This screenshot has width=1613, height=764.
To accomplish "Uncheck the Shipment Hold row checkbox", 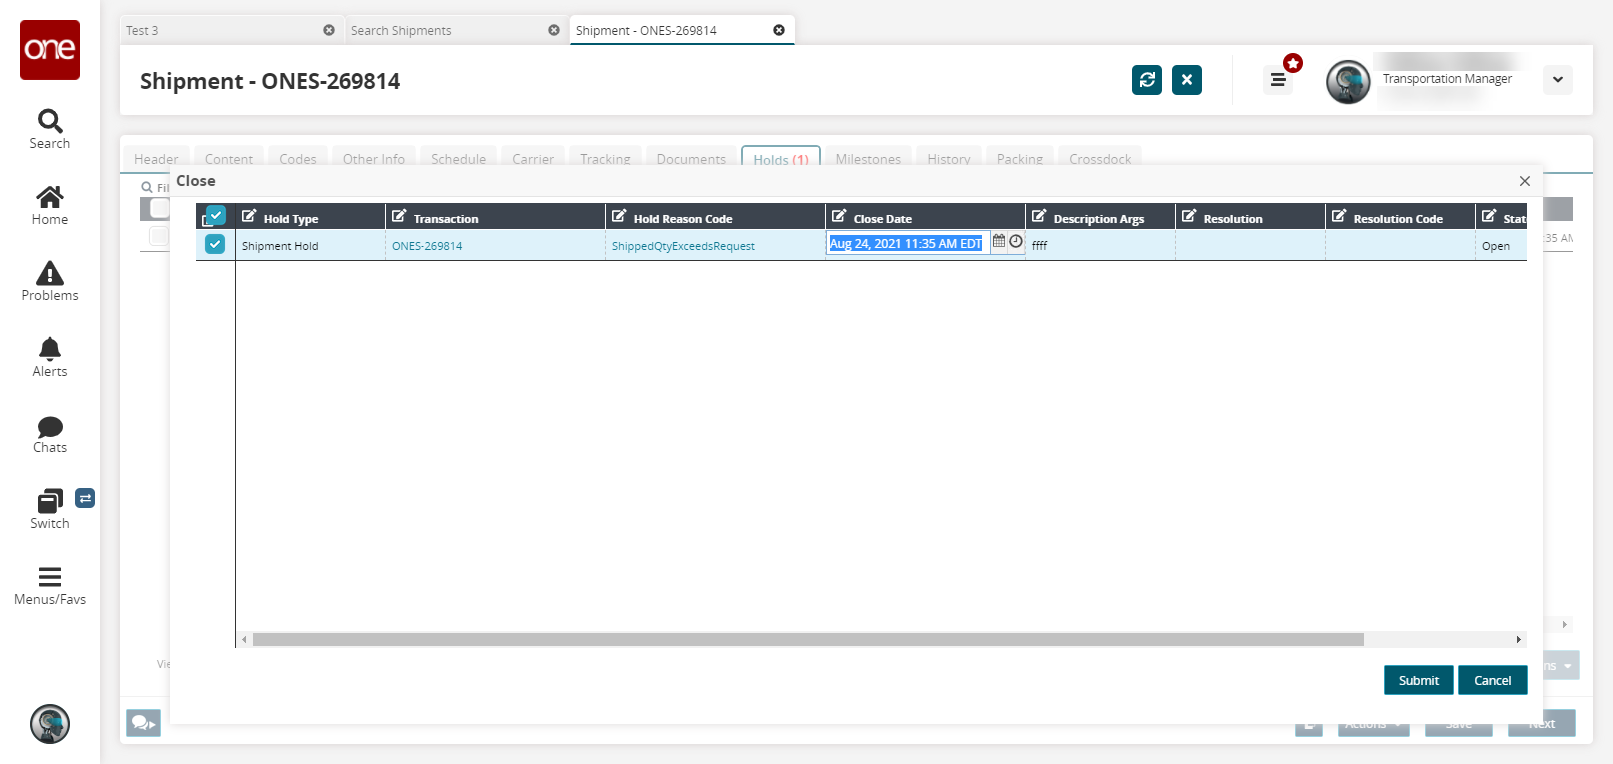I will click(215, 244).
